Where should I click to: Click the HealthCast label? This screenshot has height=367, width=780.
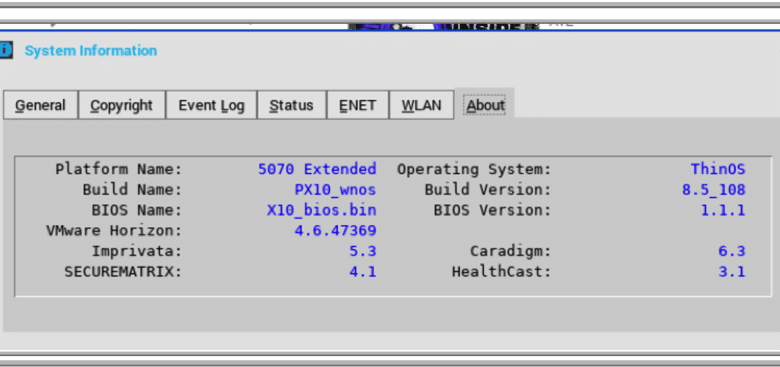(501, 272)
